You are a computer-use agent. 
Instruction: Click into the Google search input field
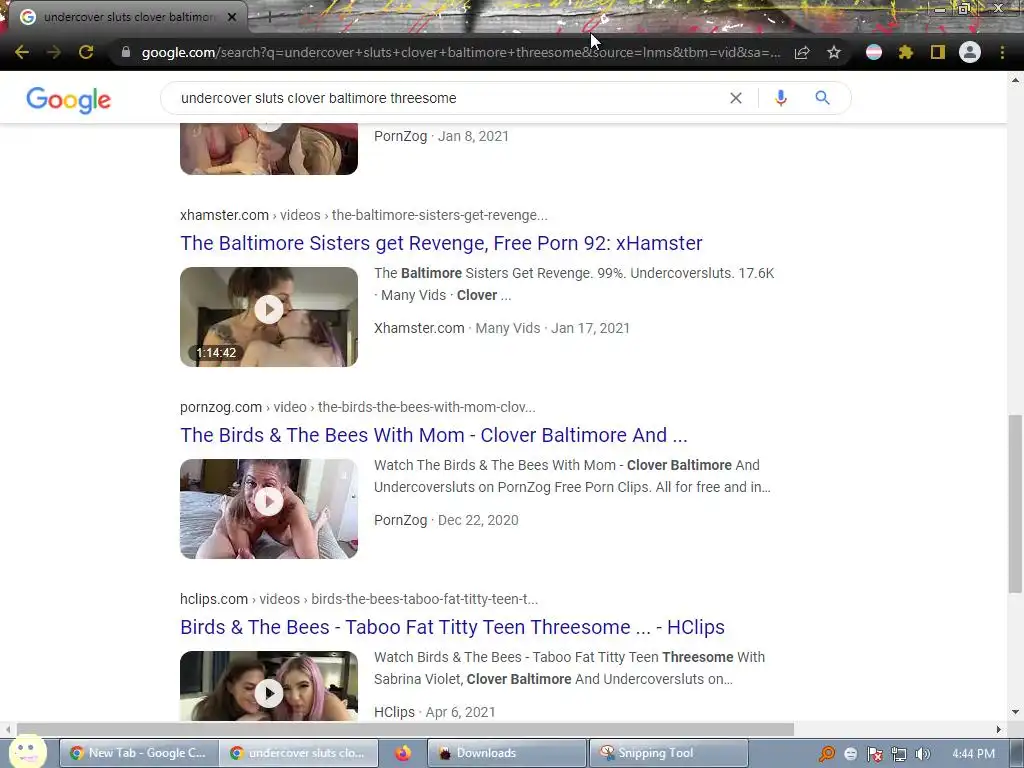[451, 98]
